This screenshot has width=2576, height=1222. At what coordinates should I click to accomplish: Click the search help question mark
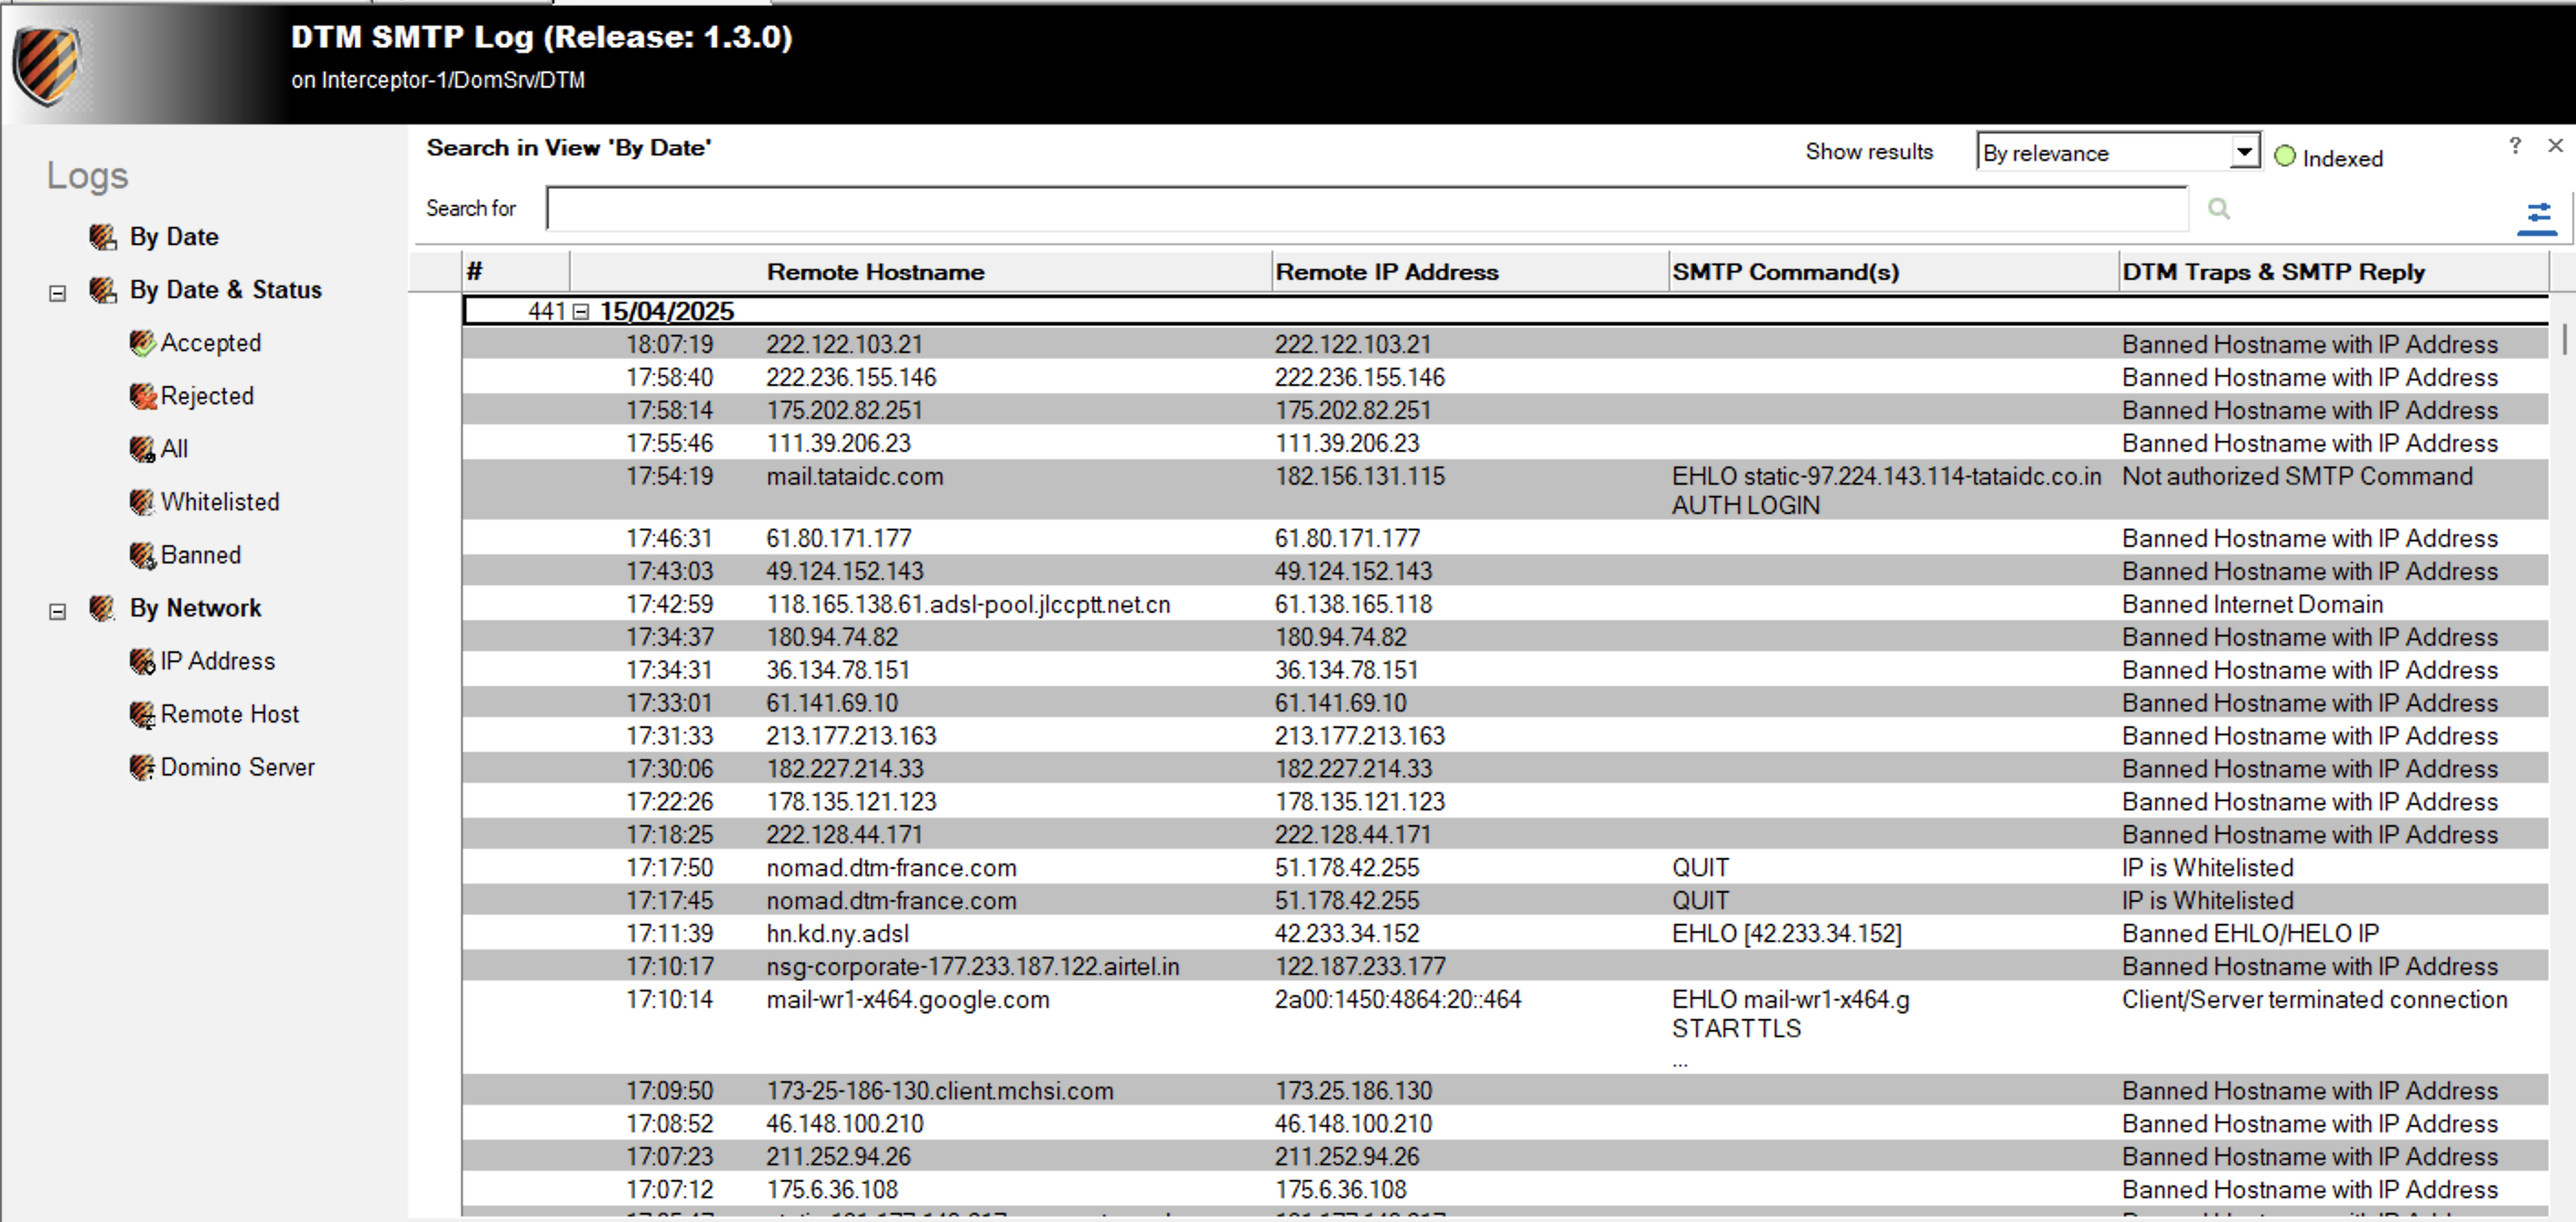(x=2515, y=146)
